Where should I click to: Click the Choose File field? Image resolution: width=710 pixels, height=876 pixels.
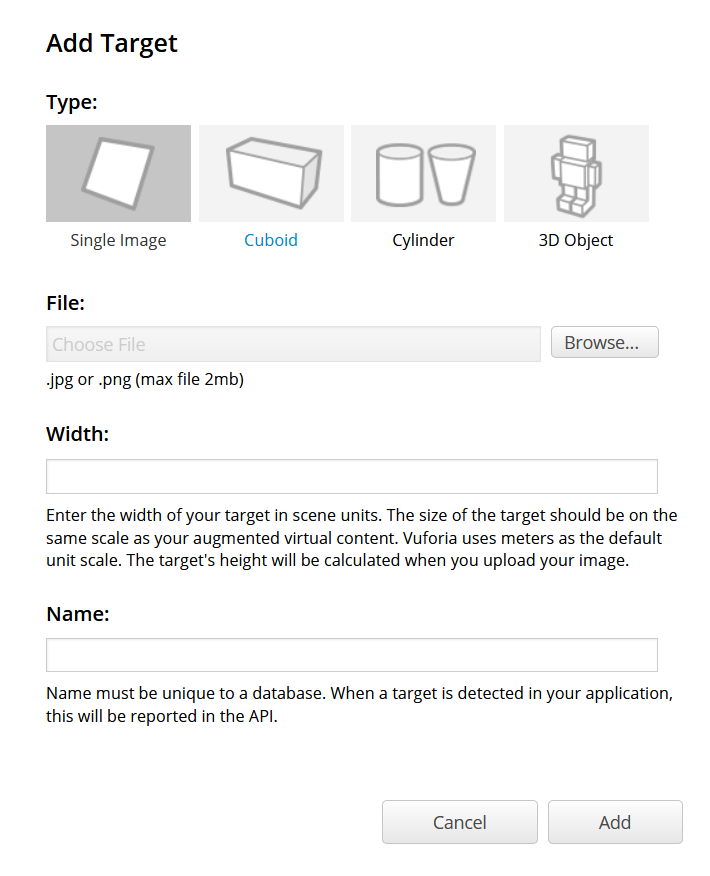tap(293, 343)
